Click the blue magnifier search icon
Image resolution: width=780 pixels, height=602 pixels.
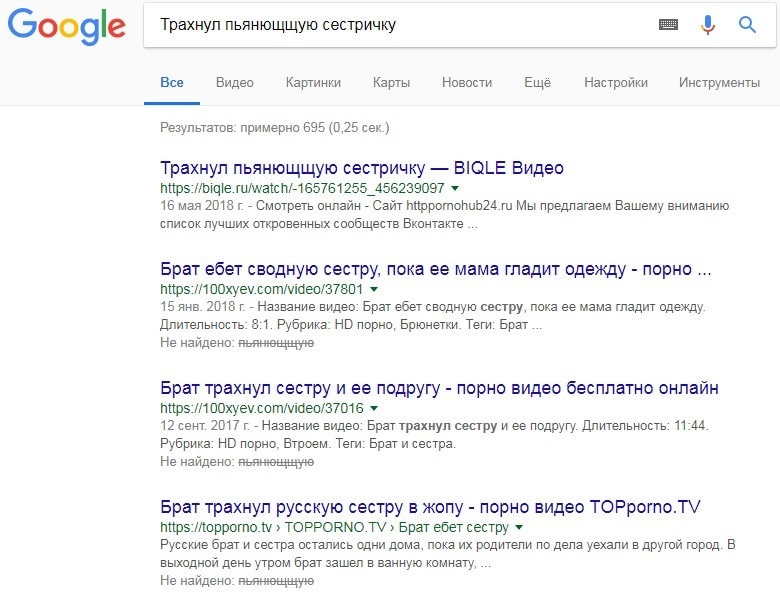pos(747,24)
